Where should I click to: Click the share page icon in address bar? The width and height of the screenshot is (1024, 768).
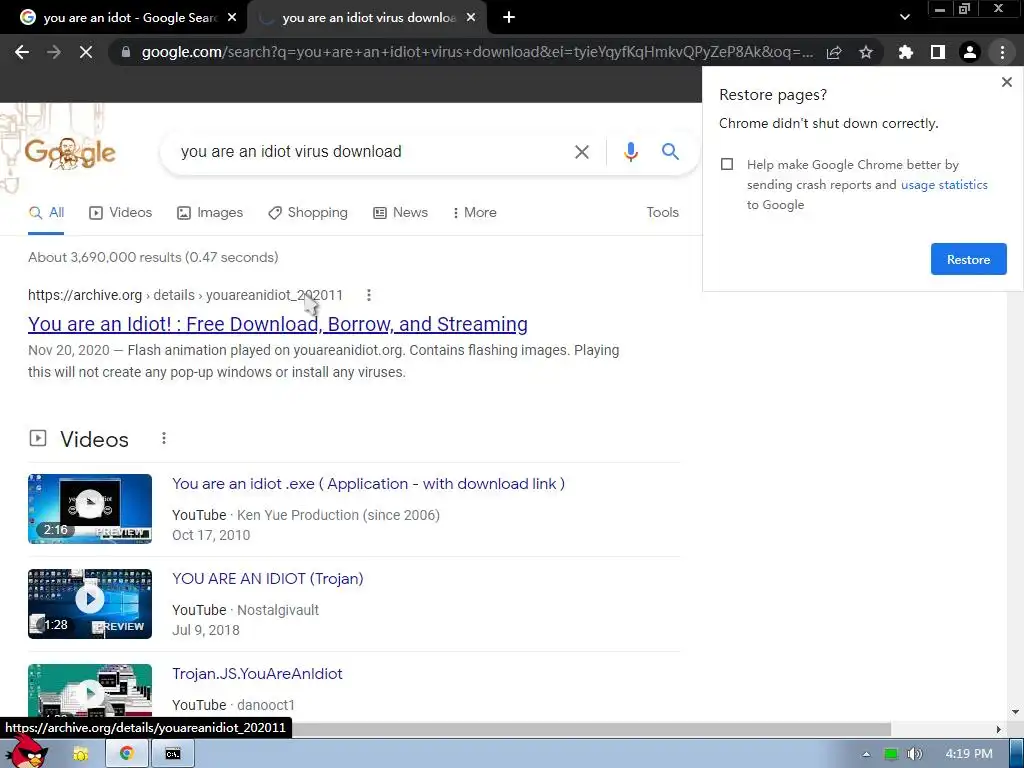coord(834,52)
